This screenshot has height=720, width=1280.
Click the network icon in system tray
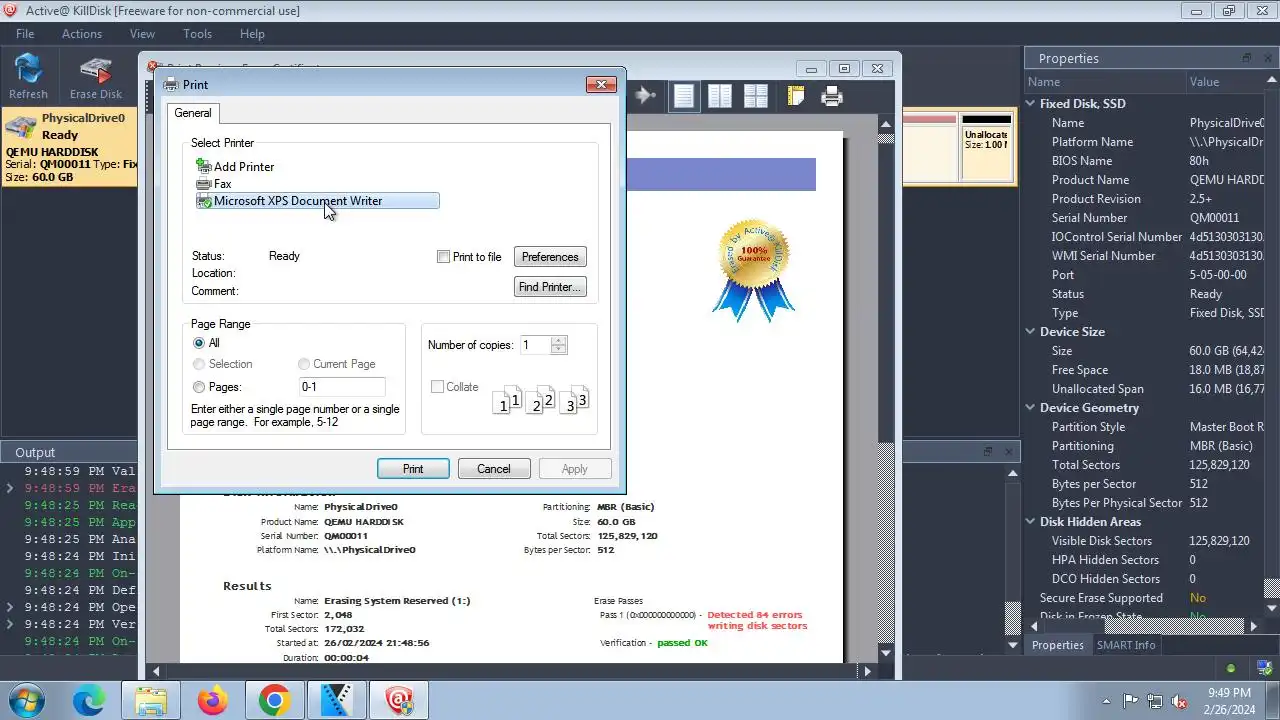(1155, 701)
